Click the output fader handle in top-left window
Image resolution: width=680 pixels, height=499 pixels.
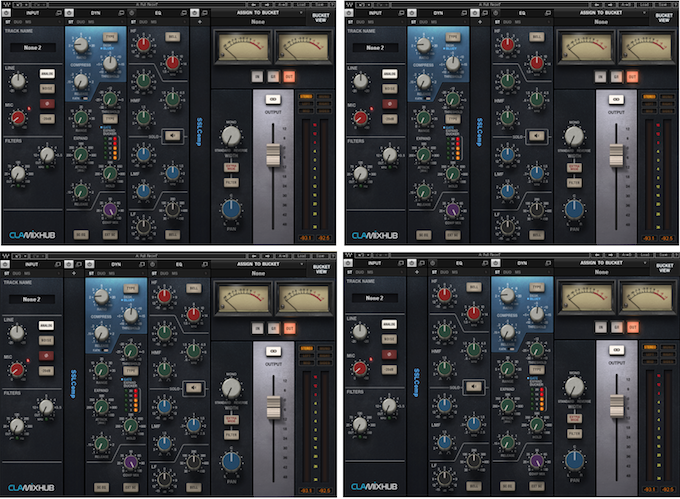click(273, 155)
